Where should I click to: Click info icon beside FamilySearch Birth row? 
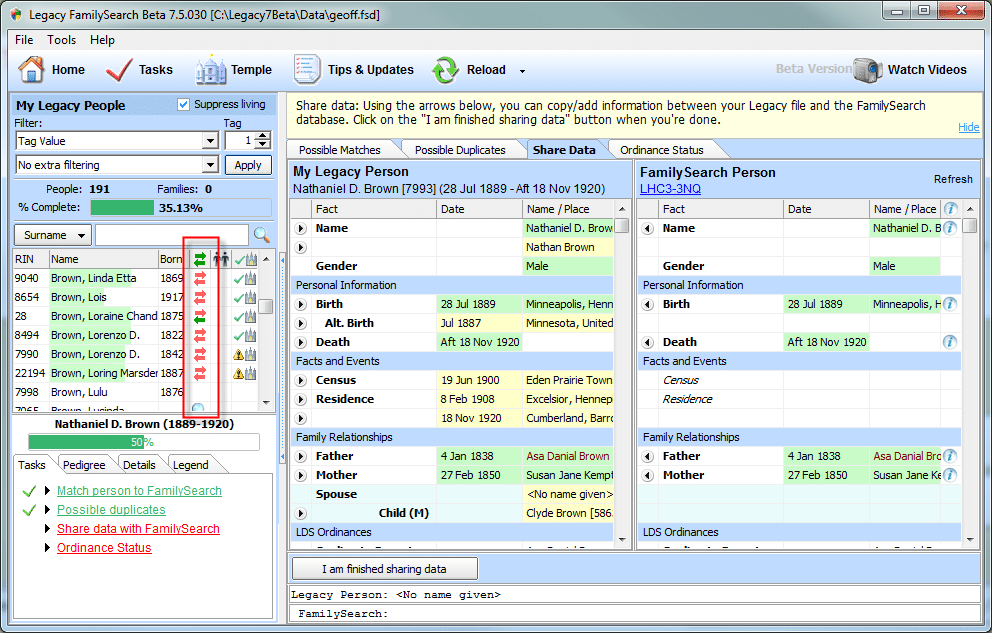tap(950, 304)
